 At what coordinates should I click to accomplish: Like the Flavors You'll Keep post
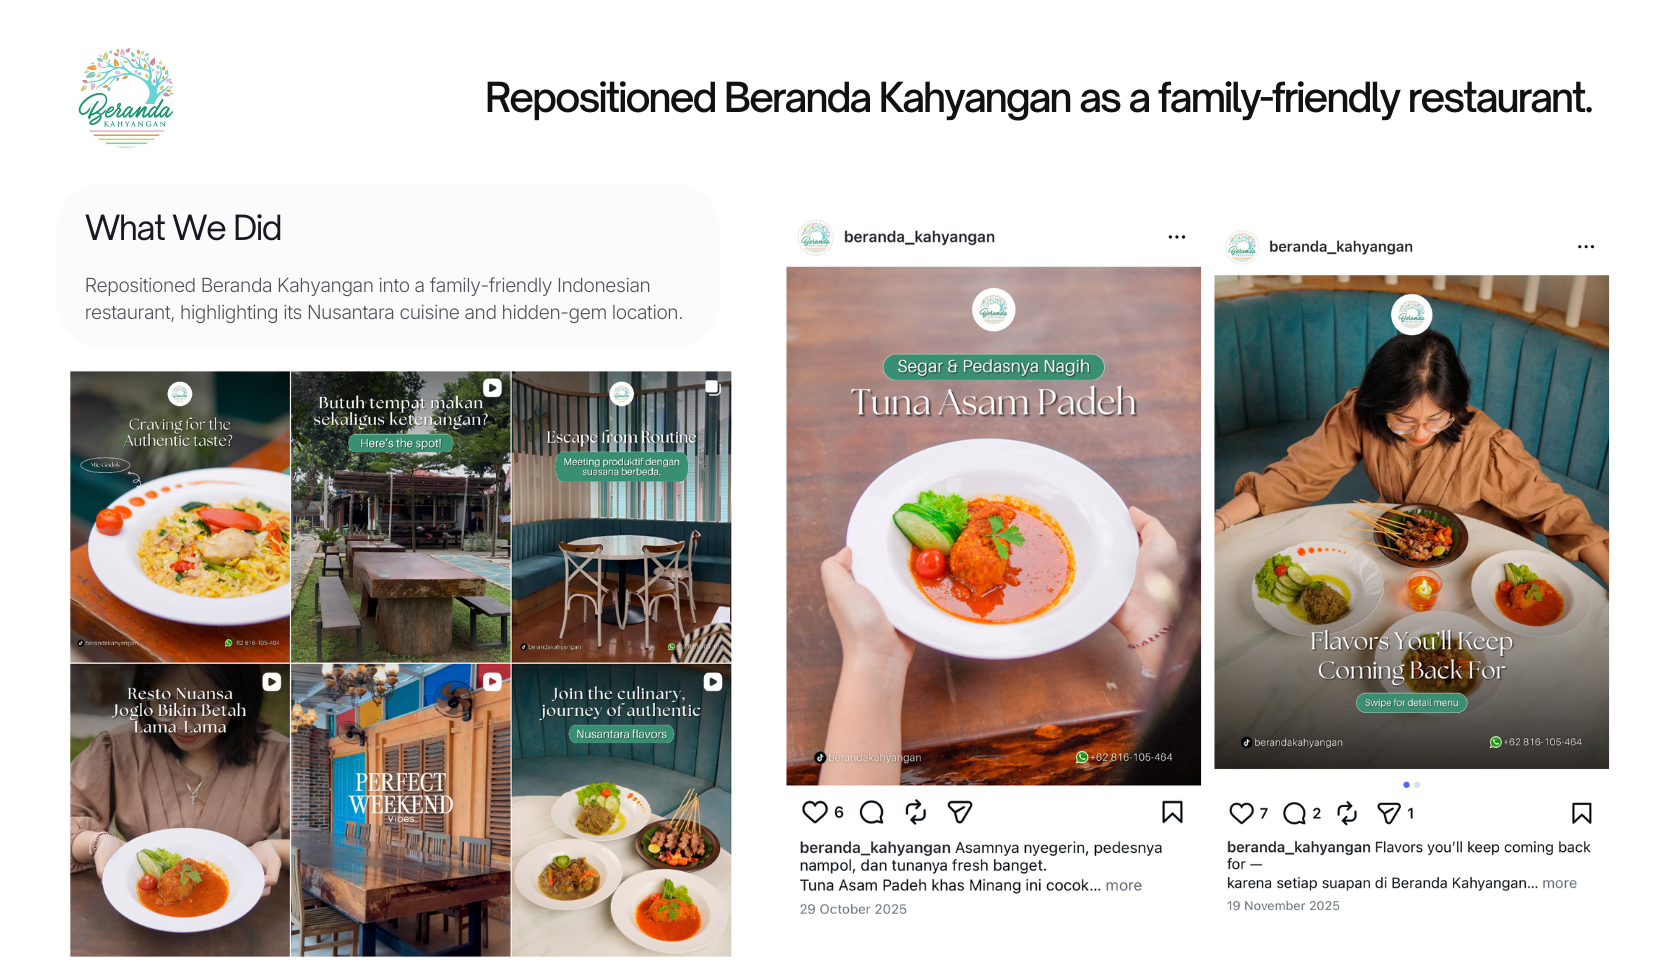point(1241,813)
